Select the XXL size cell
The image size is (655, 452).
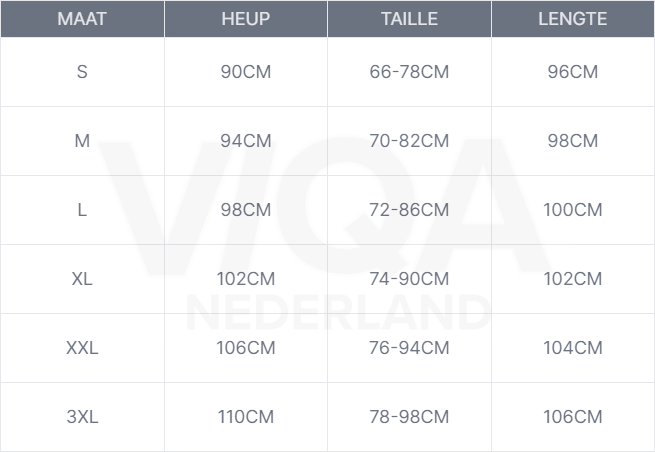[x=82, y=348]
